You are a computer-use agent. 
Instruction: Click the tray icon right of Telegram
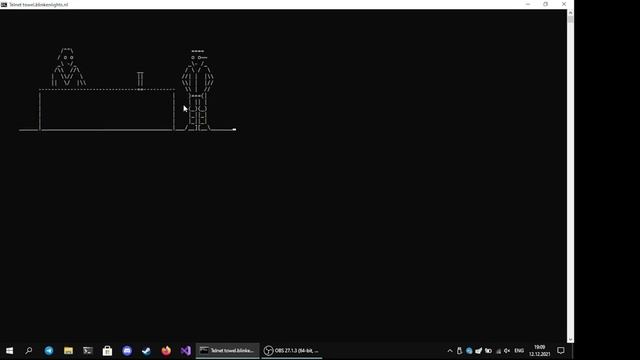[478, 351]
